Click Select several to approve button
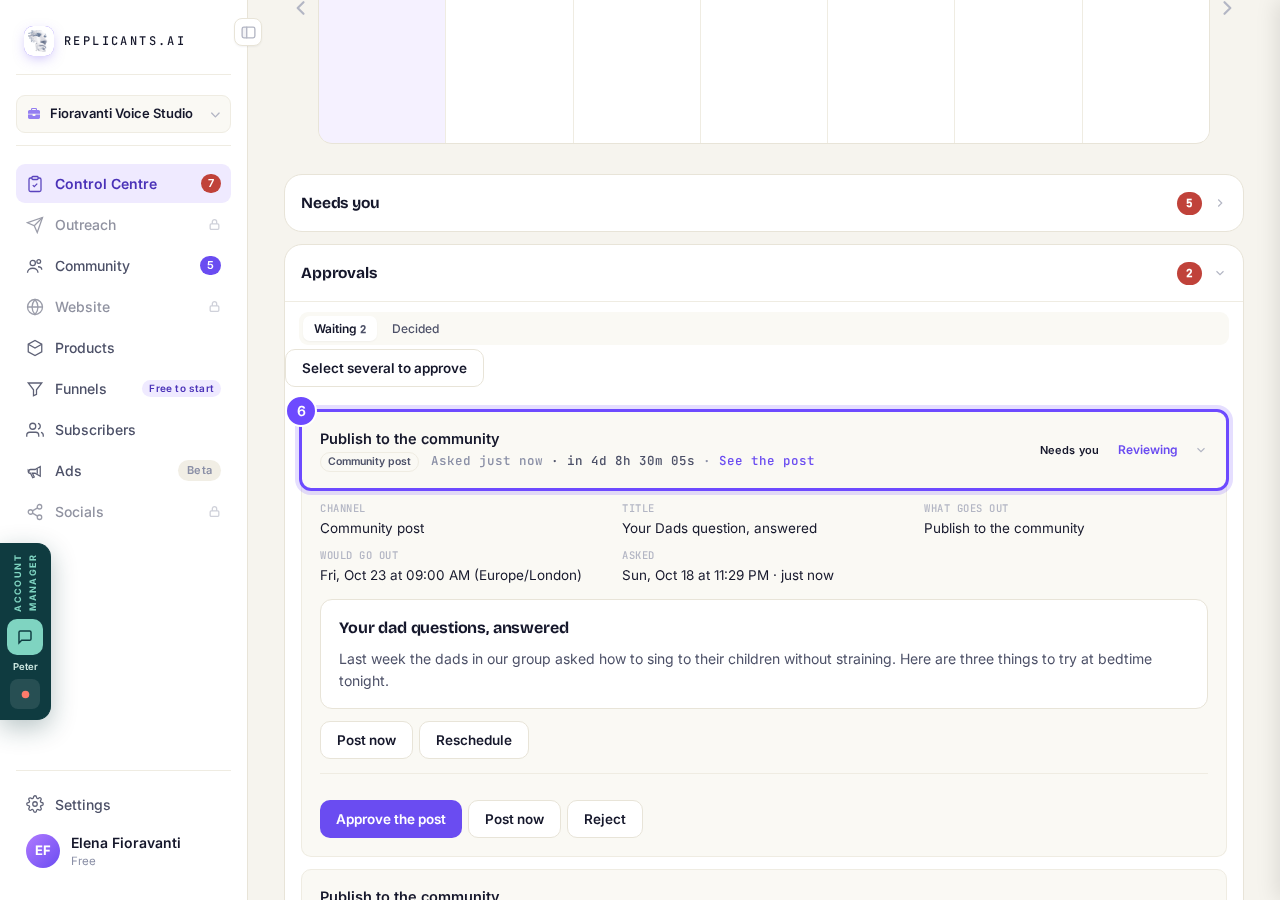 [x=384, y=368]
